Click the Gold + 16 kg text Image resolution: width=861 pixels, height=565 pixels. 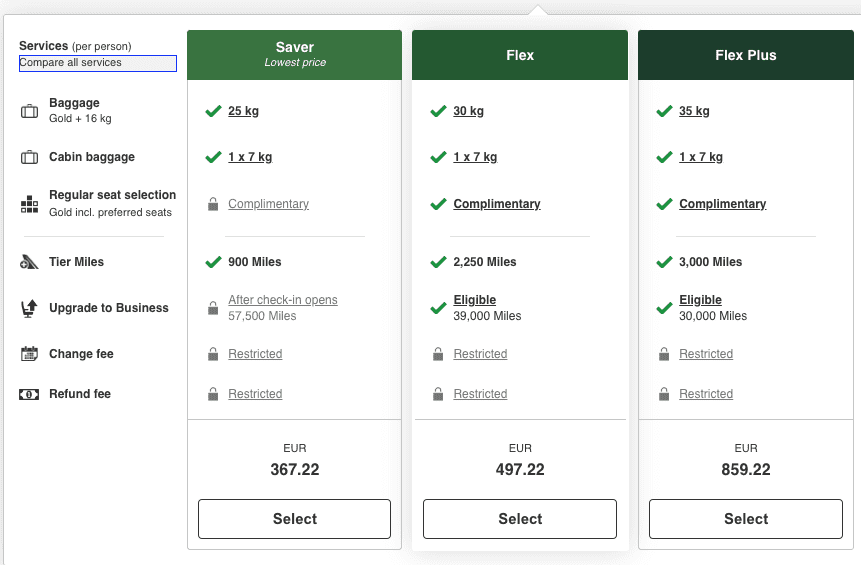[x=80, y=119]
